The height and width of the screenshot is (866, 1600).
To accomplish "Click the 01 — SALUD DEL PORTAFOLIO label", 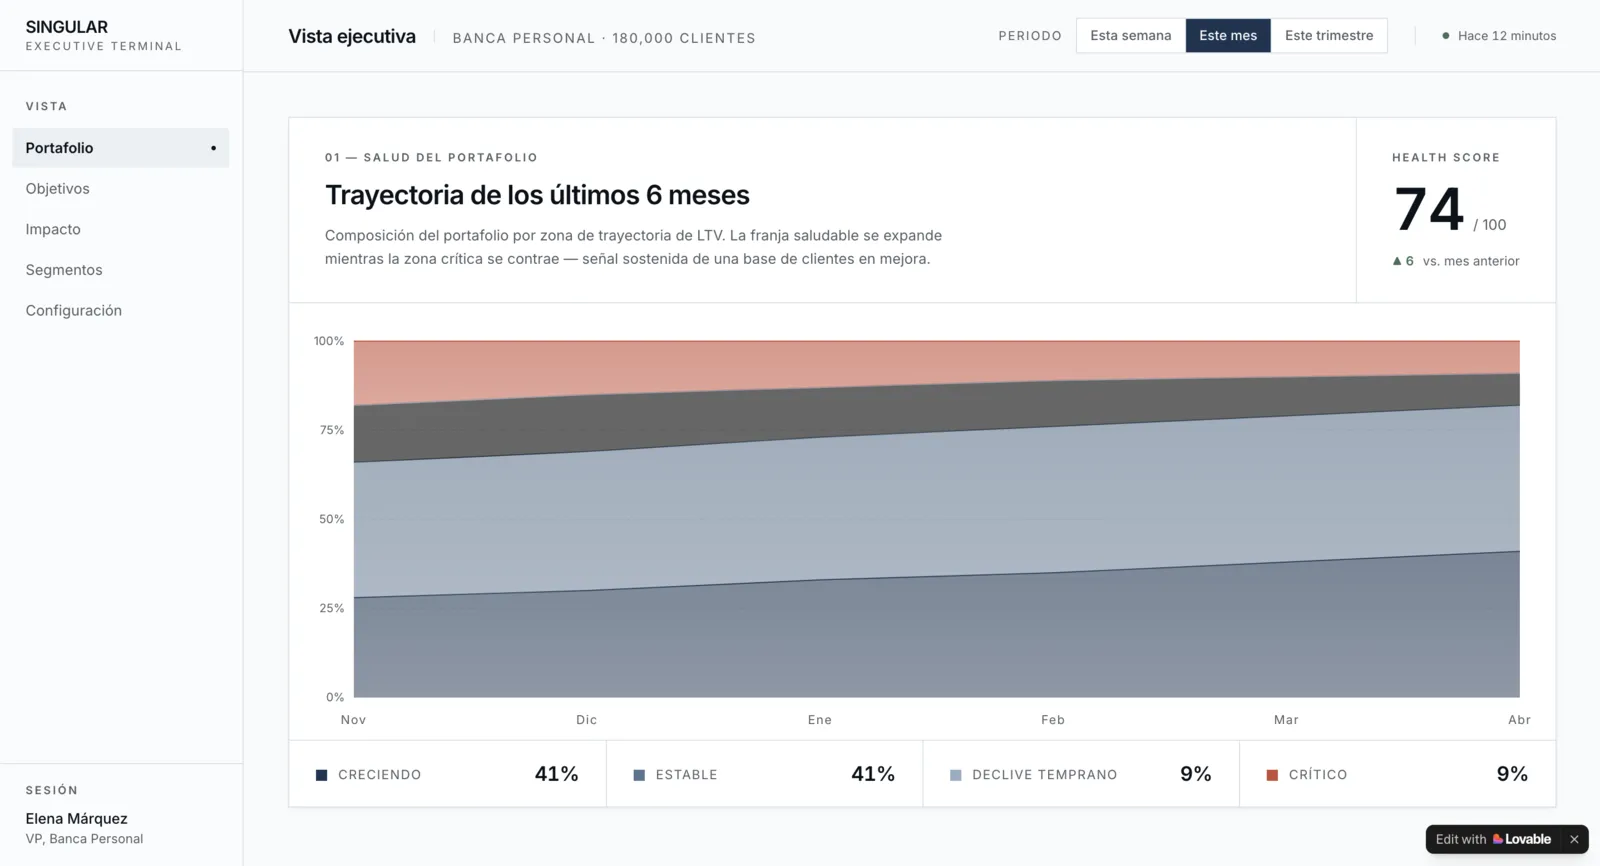I will click(431, 157).
